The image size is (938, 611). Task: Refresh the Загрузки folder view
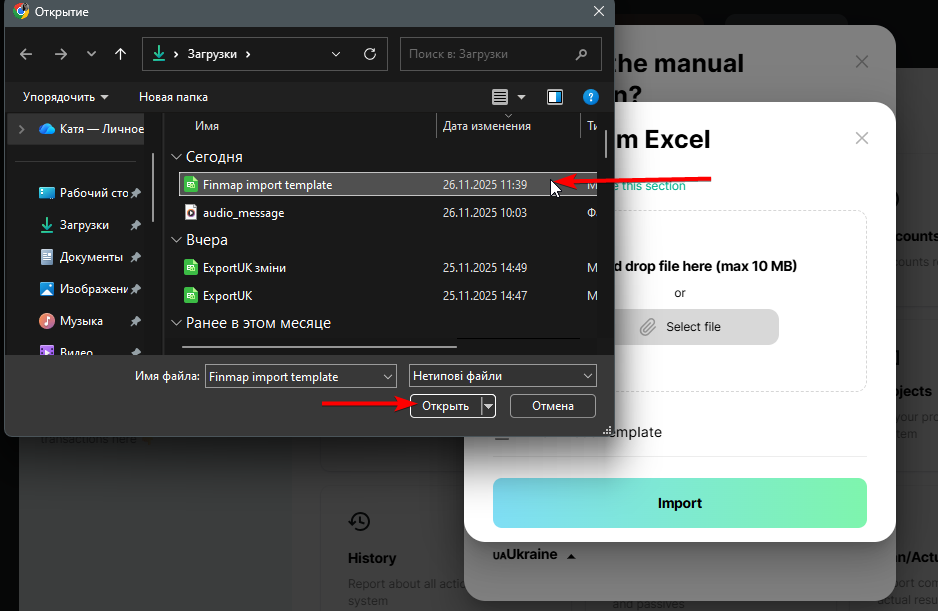[x=370, y=54]
